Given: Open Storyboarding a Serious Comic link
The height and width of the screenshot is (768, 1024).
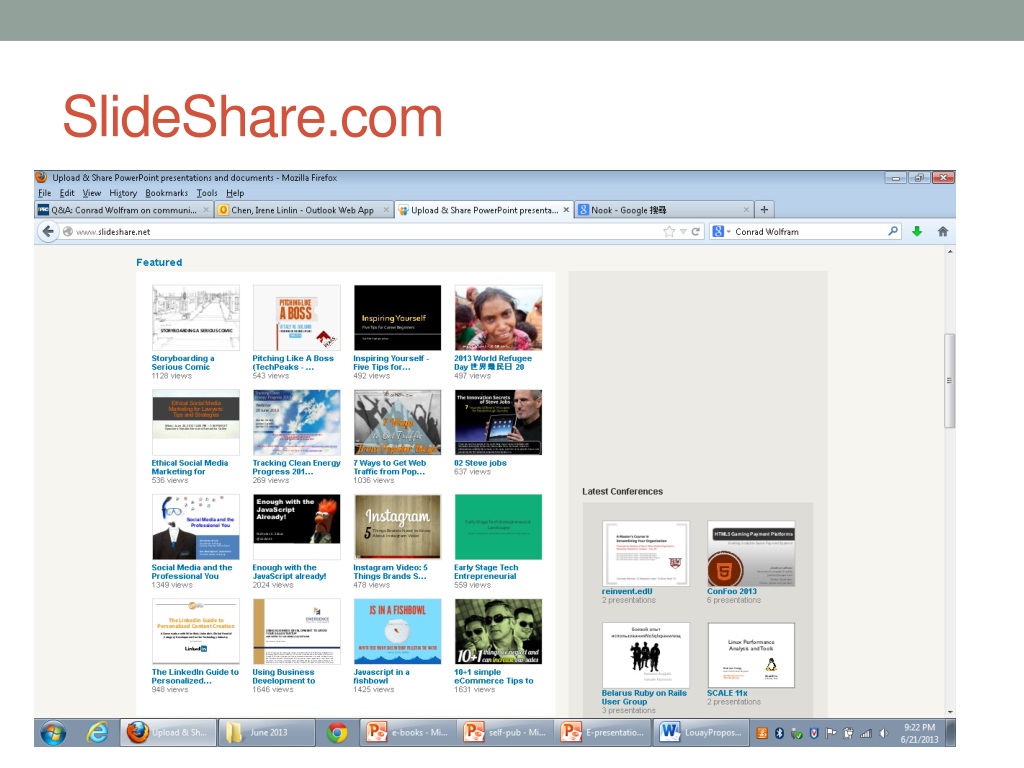Looking at the screenshot, I should coord(183,362).
